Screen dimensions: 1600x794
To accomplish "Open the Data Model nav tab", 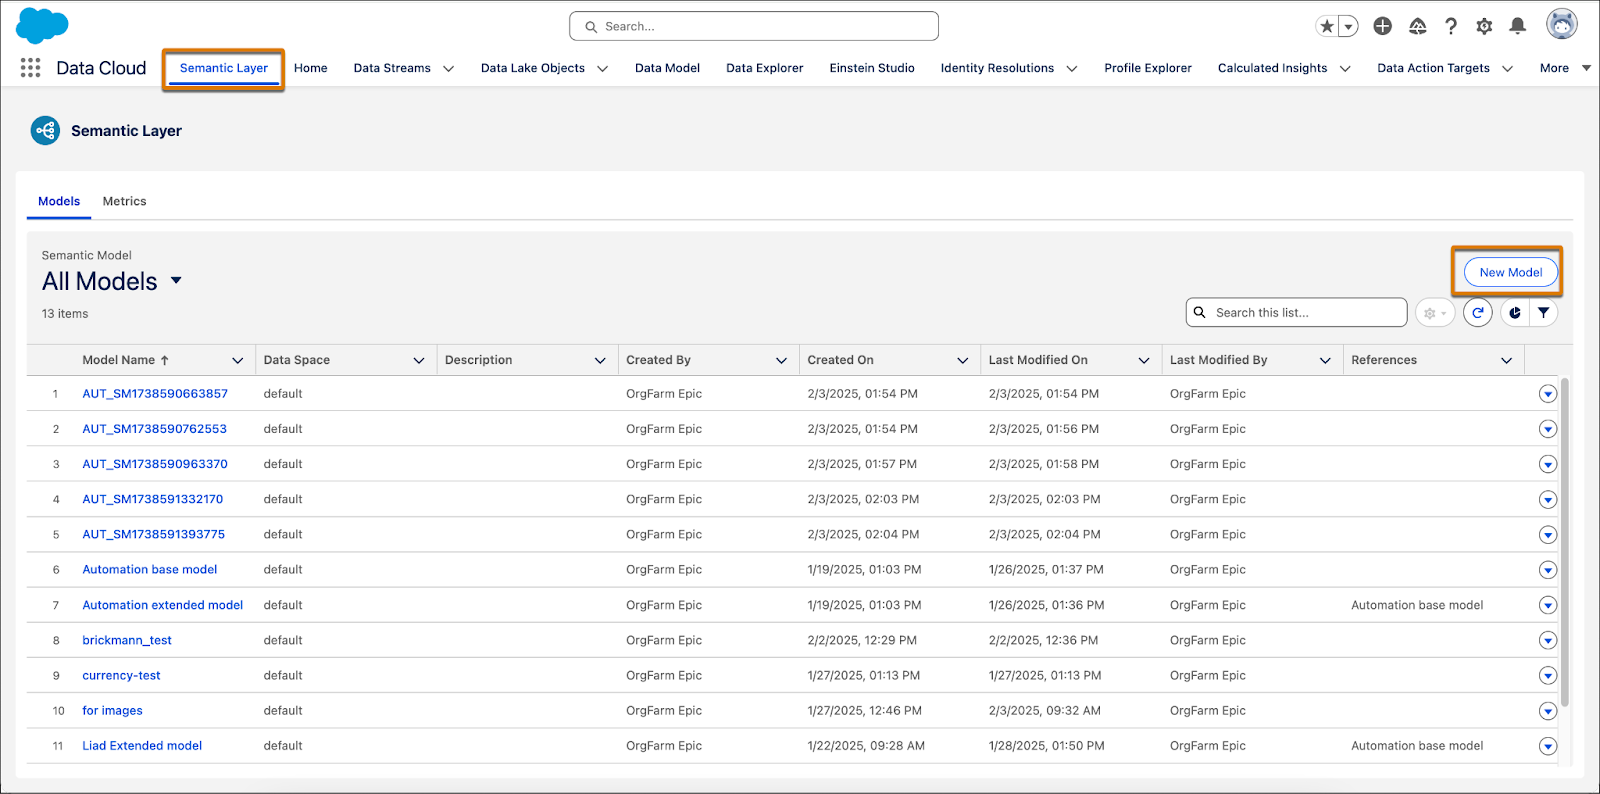I will [x=667, y=68].
